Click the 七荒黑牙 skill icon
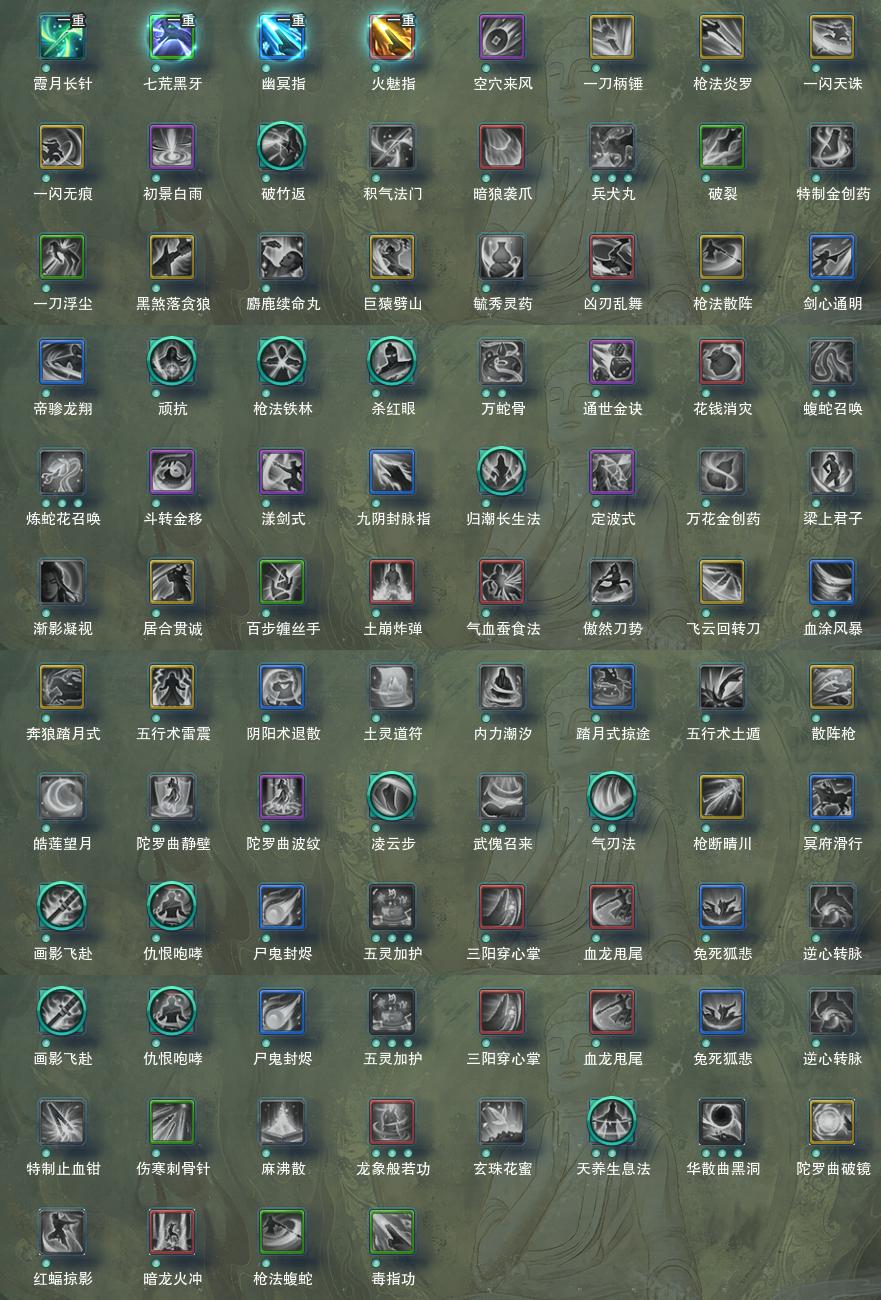 click(172, 38)
